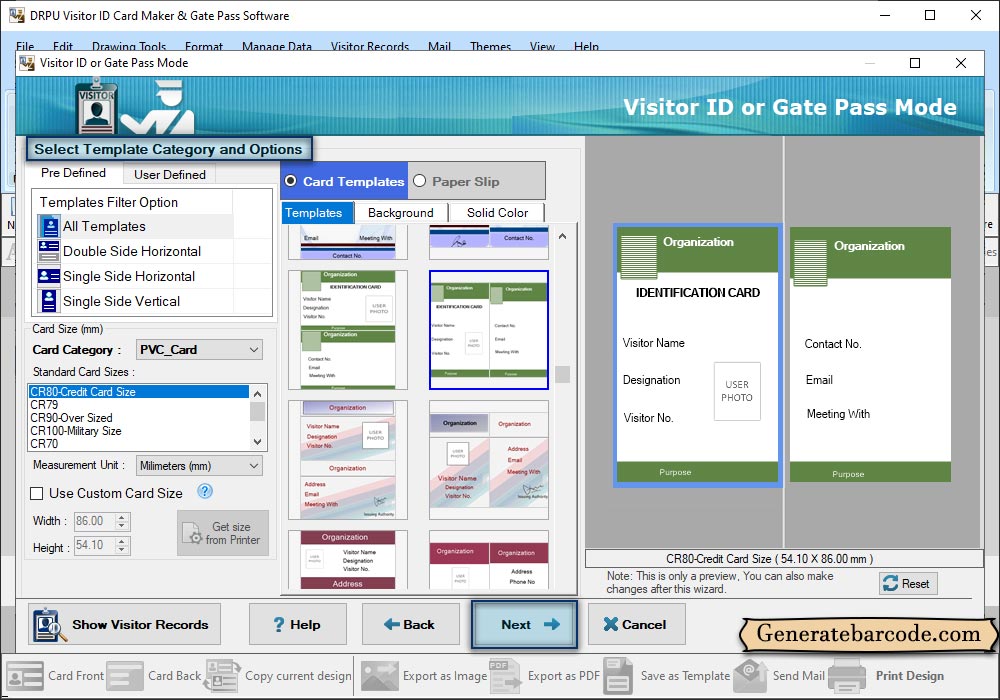Open the Measurement Unit dropdown
The height and width of the screenshot is (700, 1000).
200,466
